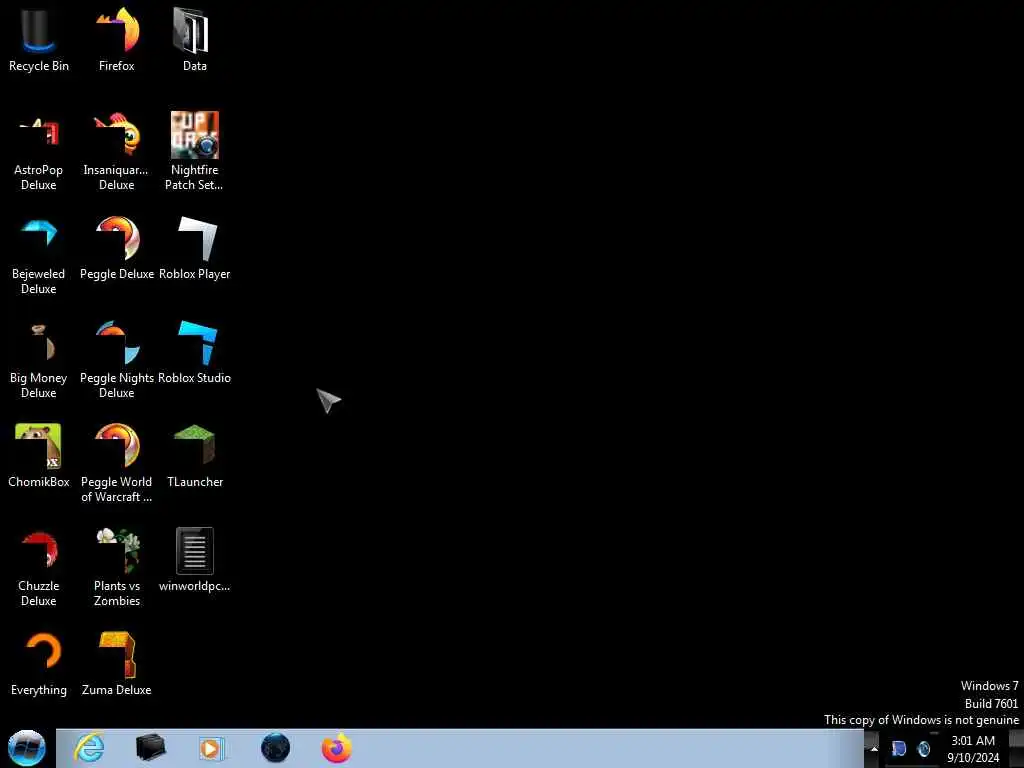This screenshot has width=1024, height=768.
Task: Select the ChomikBox shortcut
Action: coord(39,456)
